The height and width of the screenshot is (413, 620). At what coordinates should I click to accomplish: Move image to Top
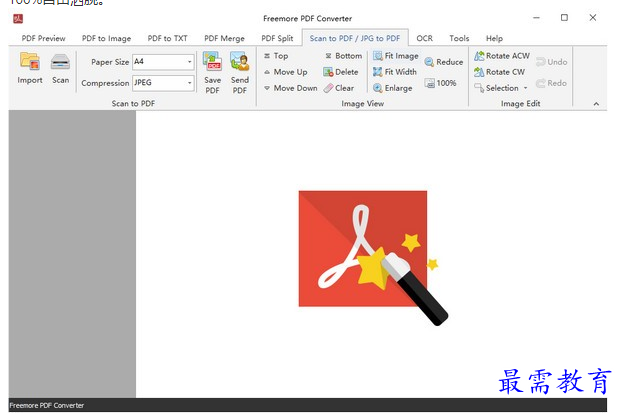(276, 56)
